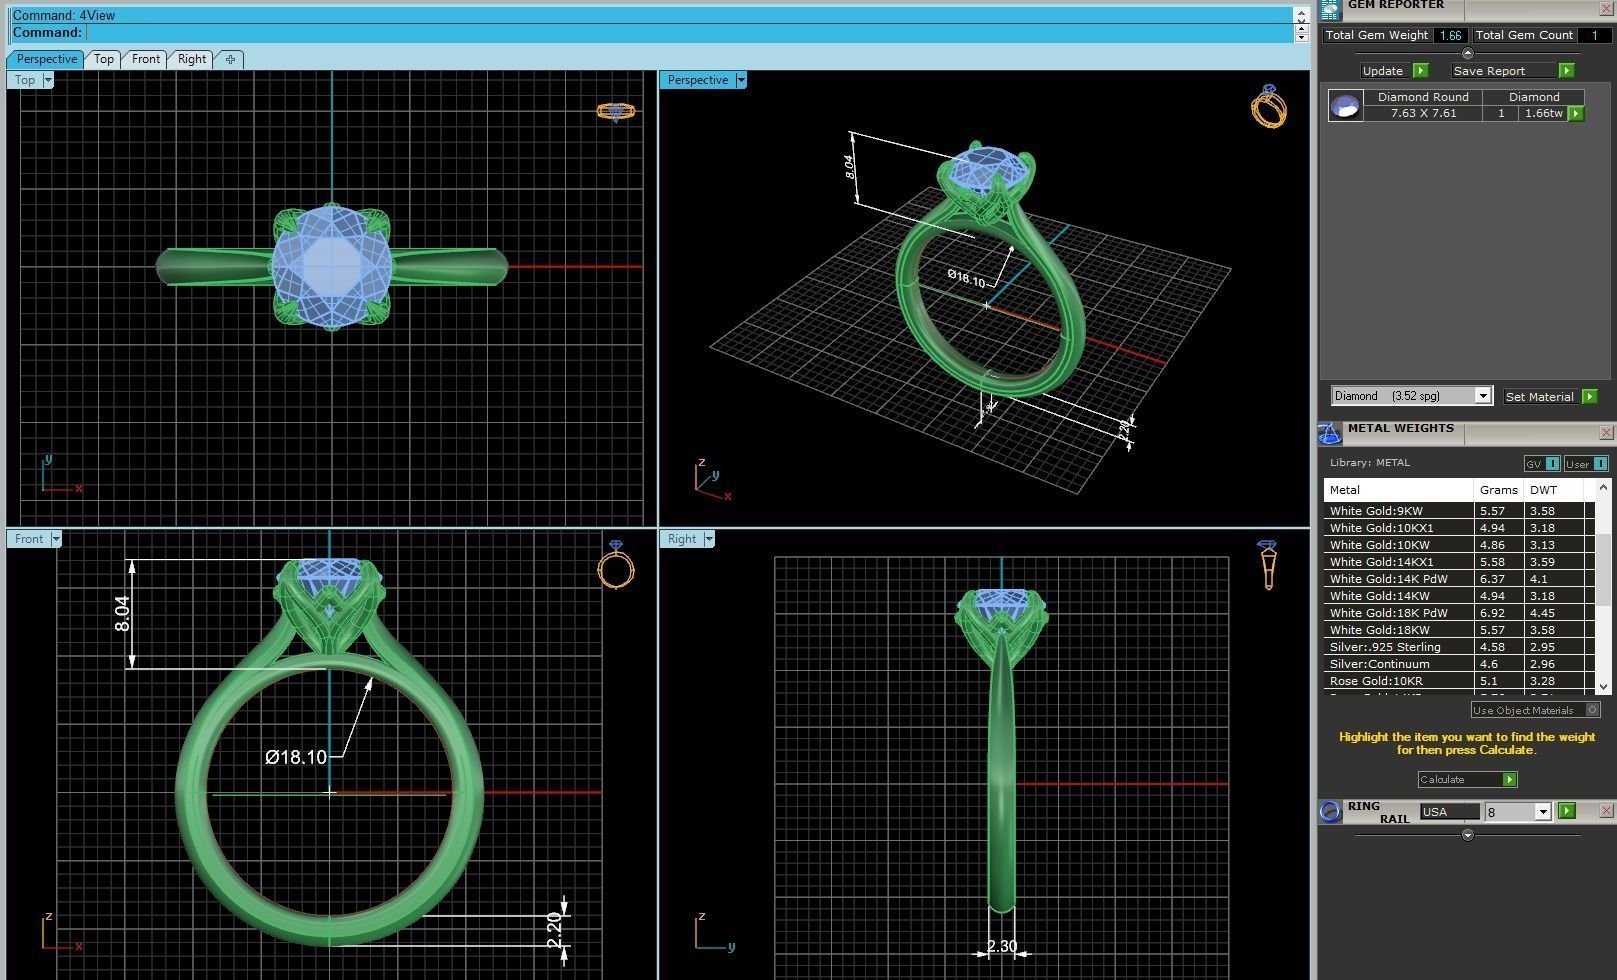Select White Gold:10KW row
The width and height of the screenshot is (1617, 980).
point(1458,545)
